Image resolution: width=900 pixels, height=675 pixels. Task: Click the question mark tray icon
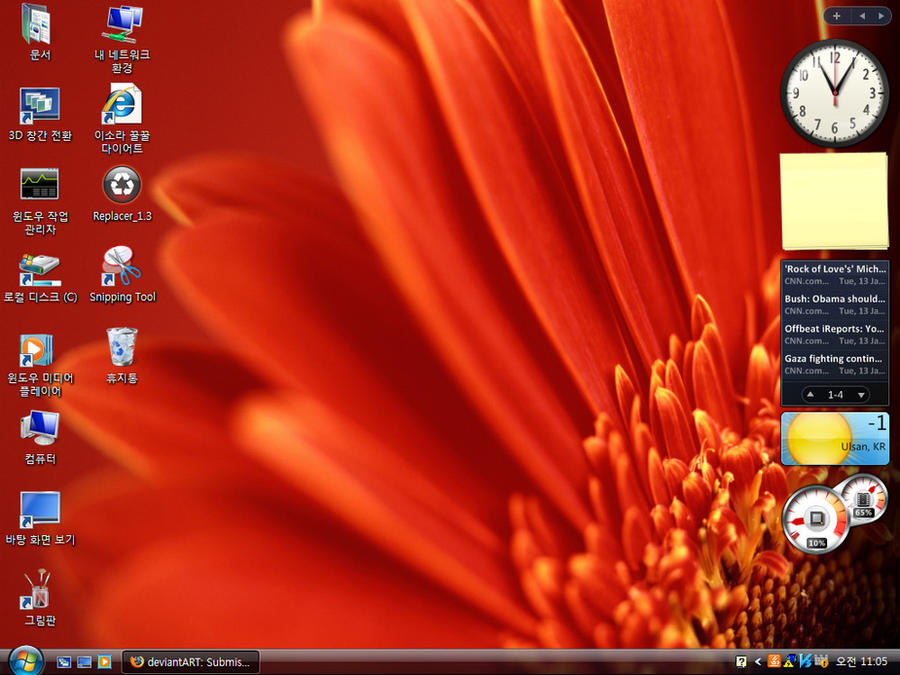tap(741, 662)
